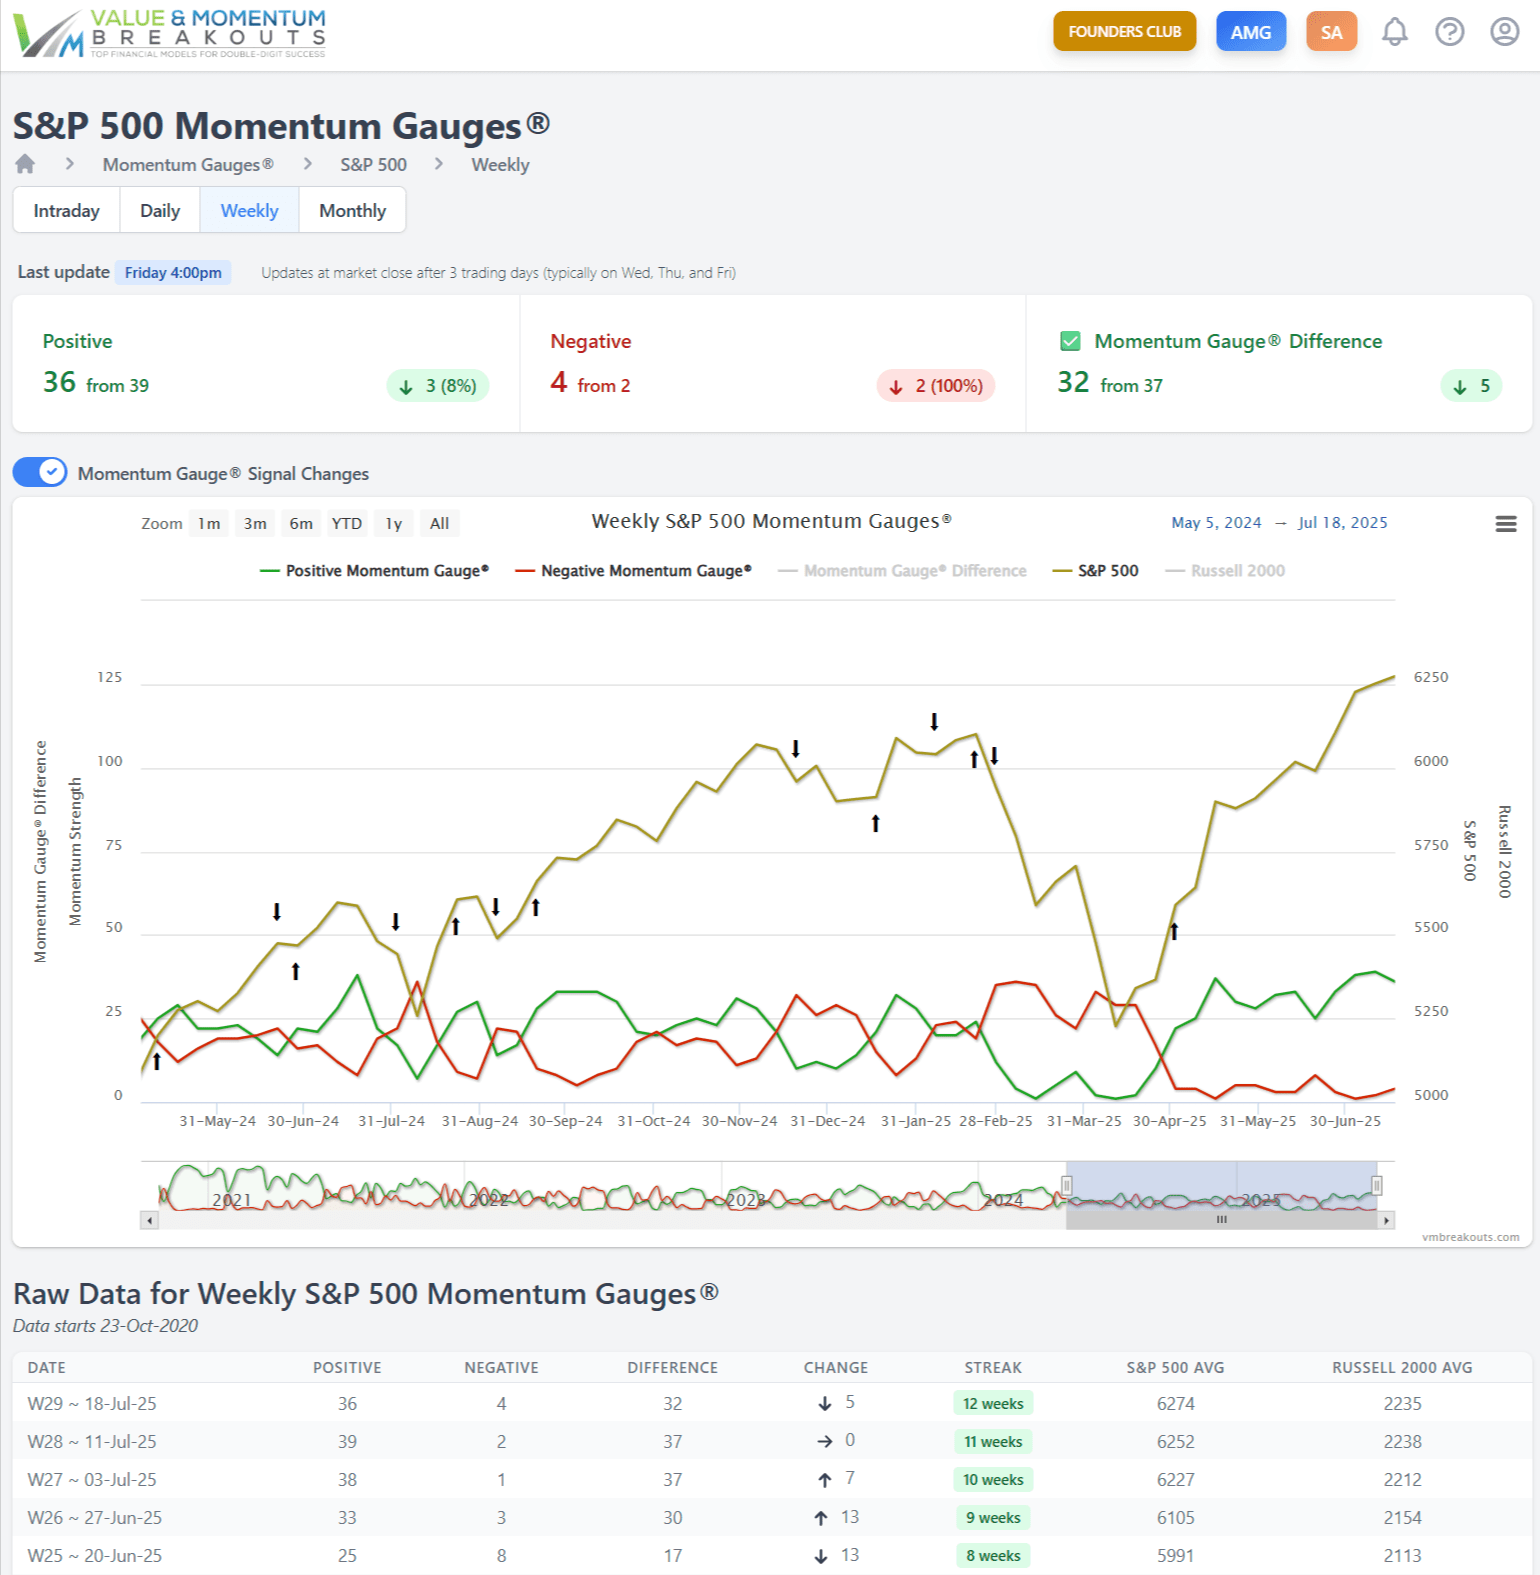Screen dimensions: 1540x1575
Task: Click the navigator left range handle
Action: click(1067, 1186)
